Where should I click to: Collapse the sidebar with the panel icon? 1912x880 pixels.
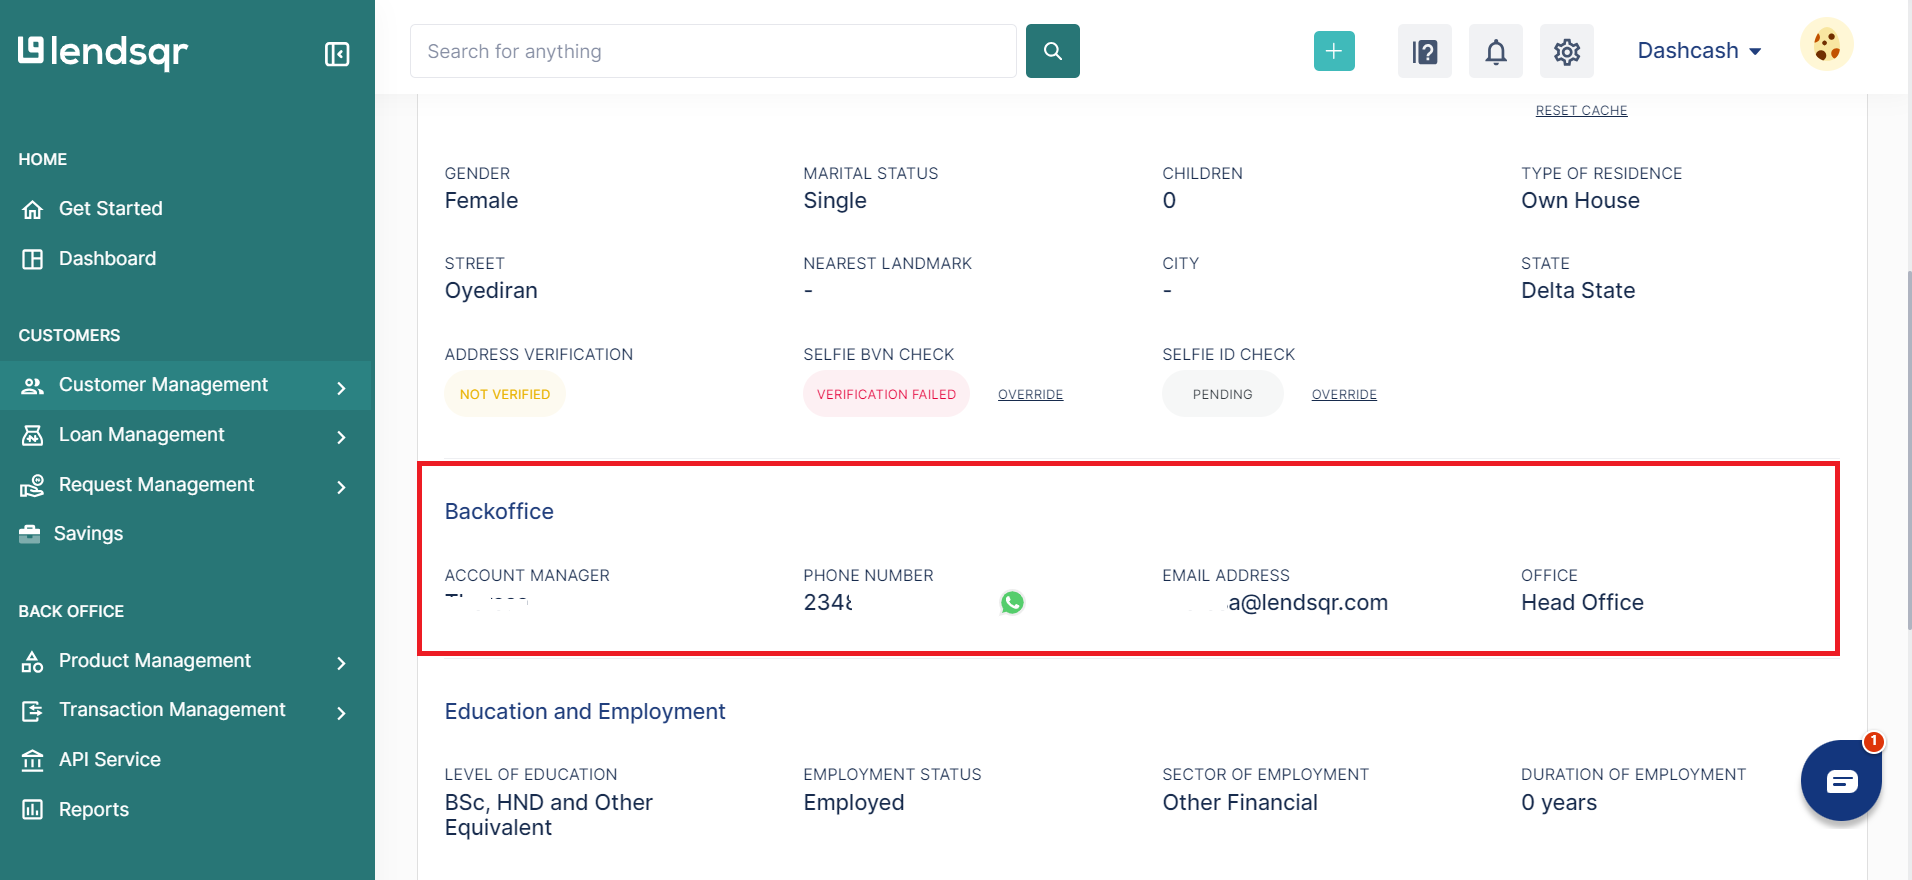pos(337,54)
